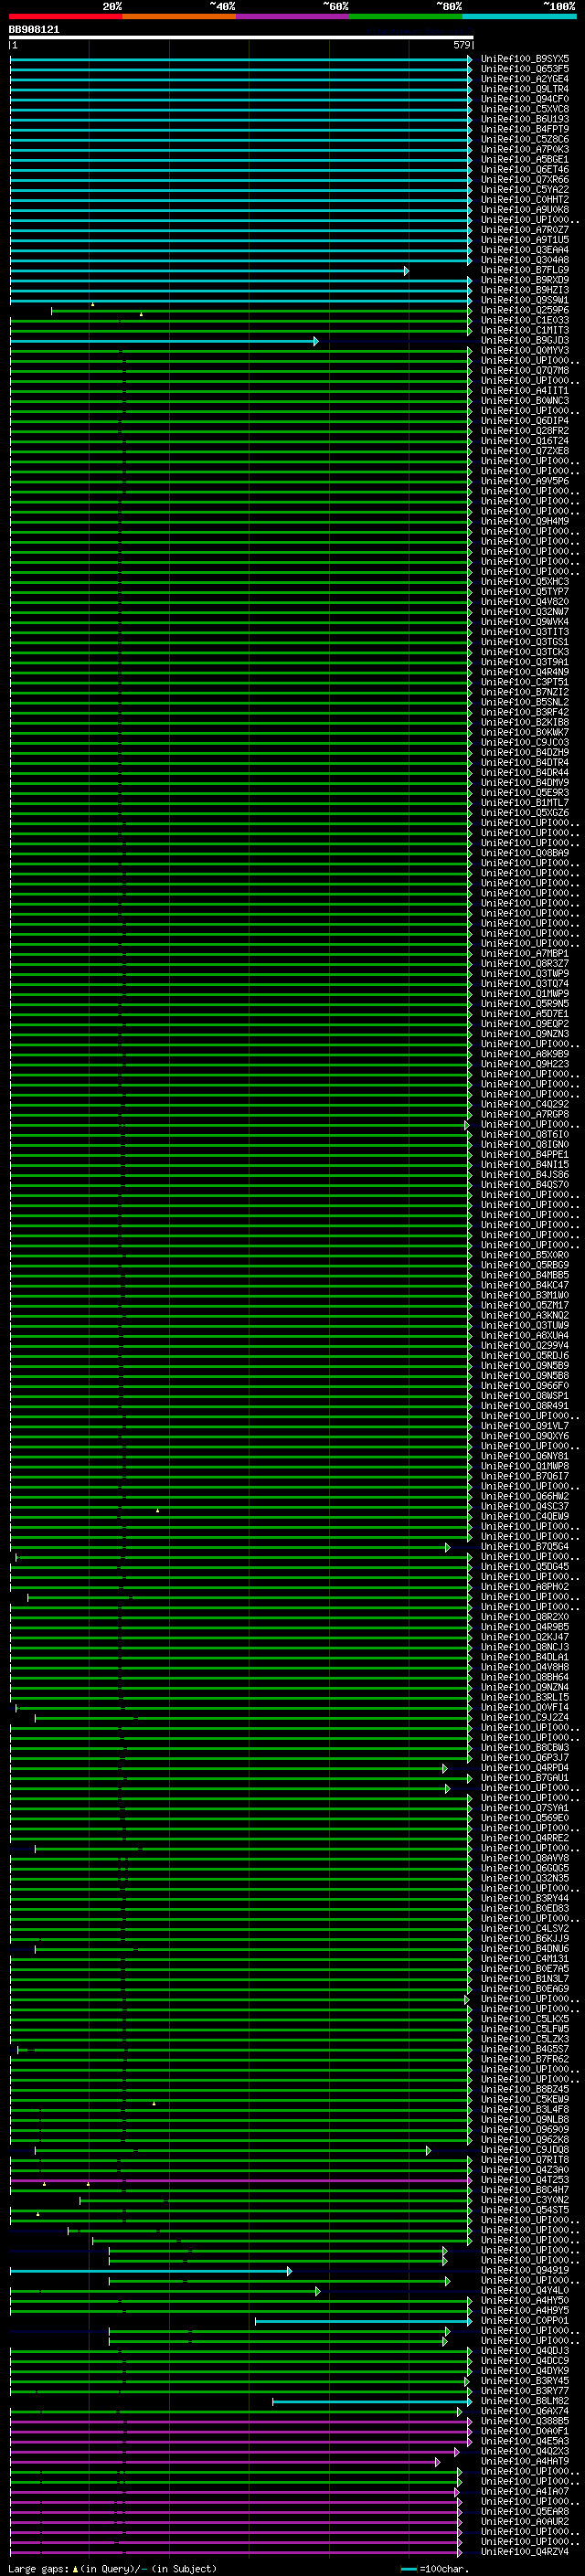The height and width of the screenshot is (2576, 585).
Task: Select hit label UniRef100_C5XVC8
Action: 525,109
